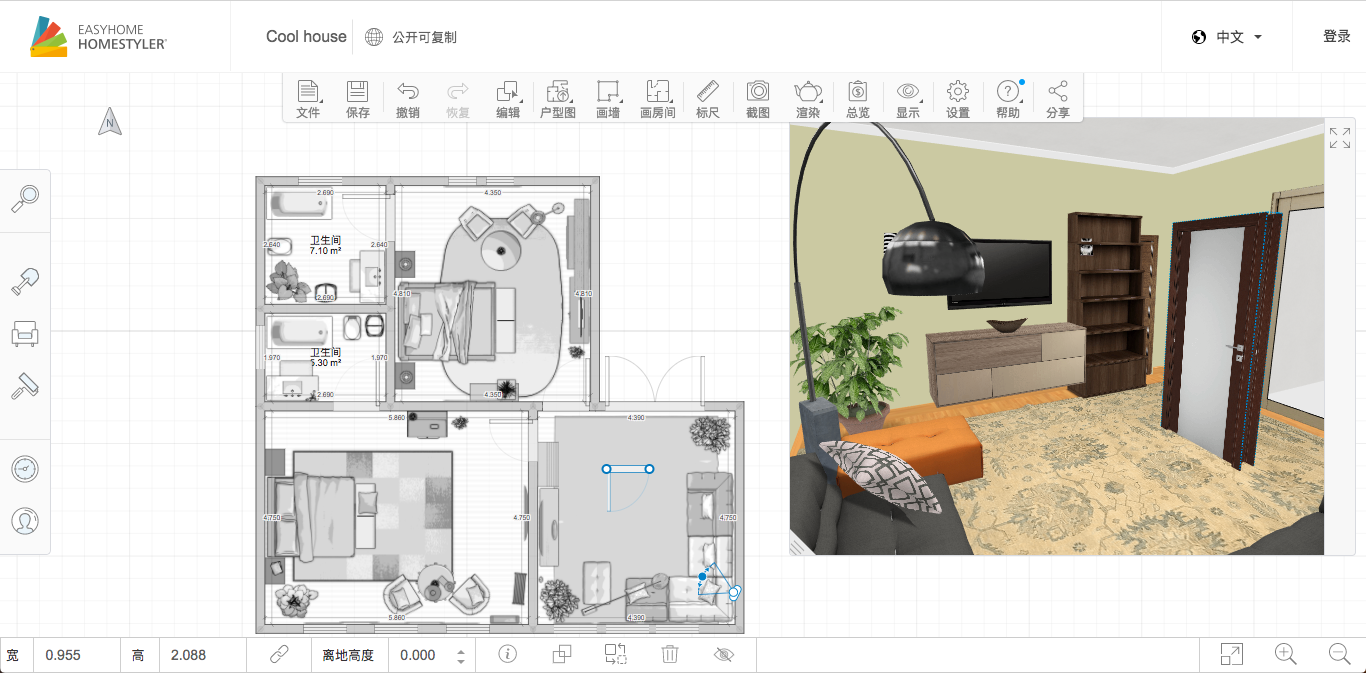
Task: Step the 离地高度 value with the stepper arrows
Action: tap(460, 656)
